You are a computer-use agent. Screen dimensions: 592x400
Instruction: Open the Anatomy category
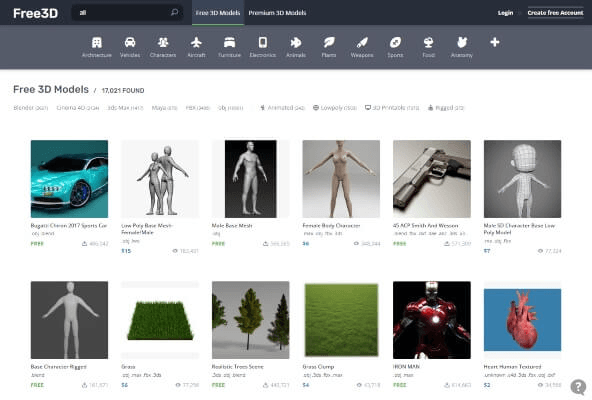(x=462, y=47)
